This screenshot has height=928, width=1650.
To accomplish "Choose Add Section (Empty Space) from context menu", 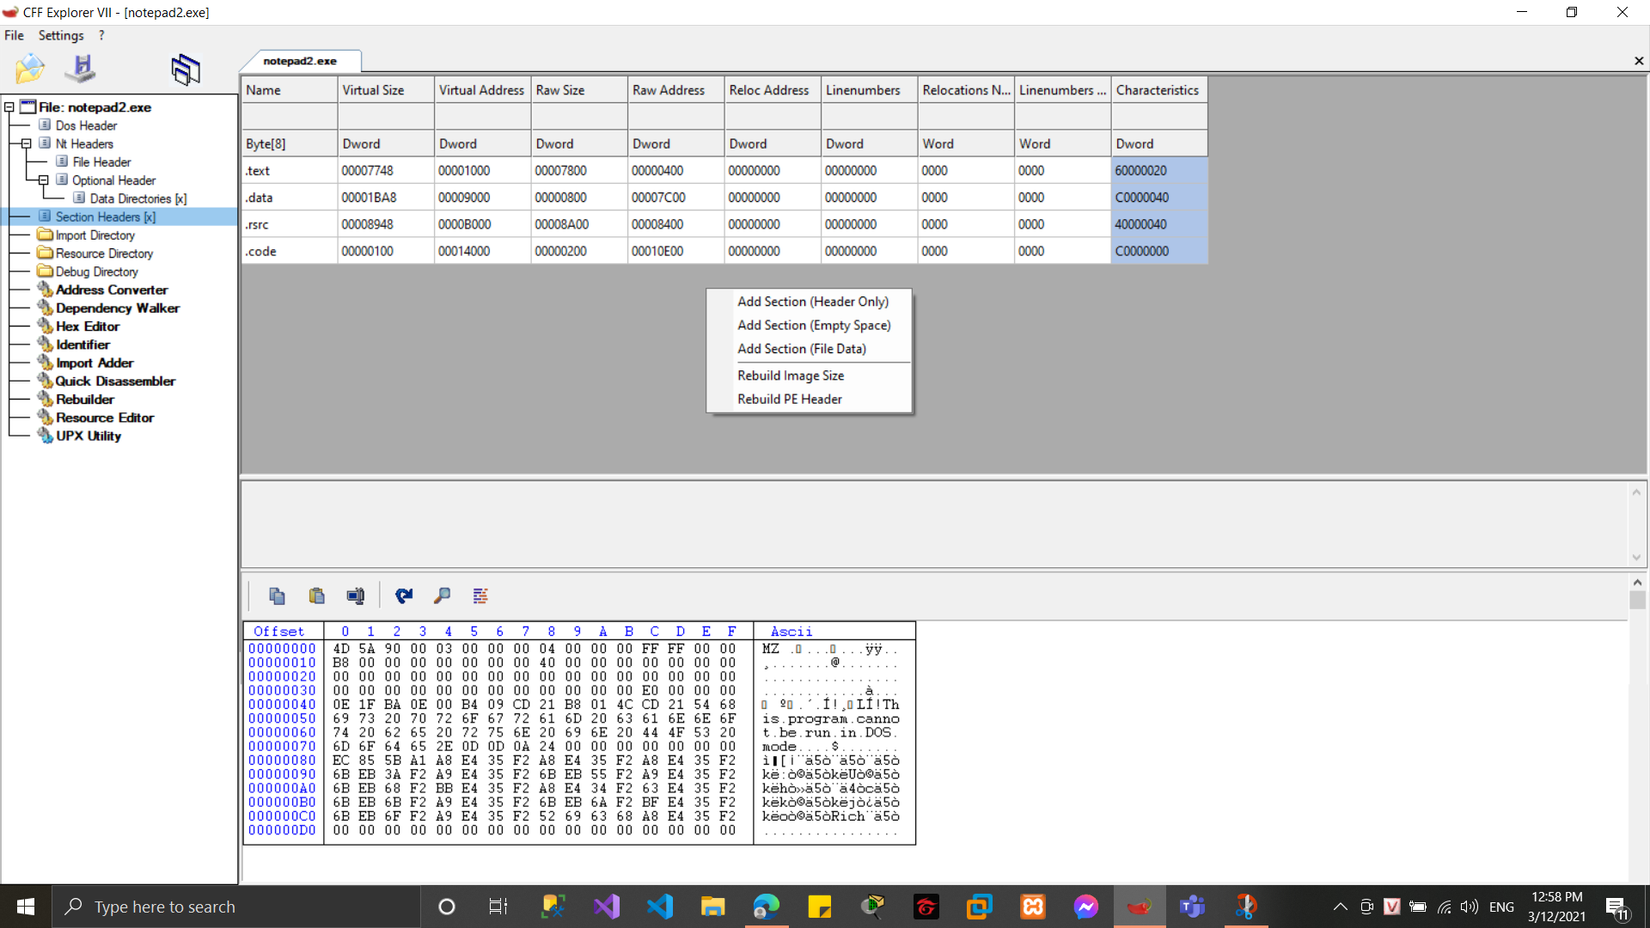I will [x=813, y=325].
